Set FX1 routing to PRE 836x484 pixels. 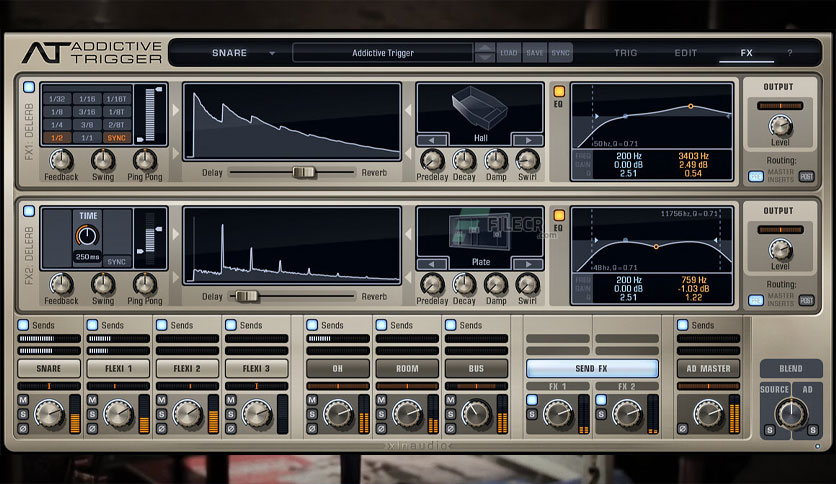coord(755,176)
